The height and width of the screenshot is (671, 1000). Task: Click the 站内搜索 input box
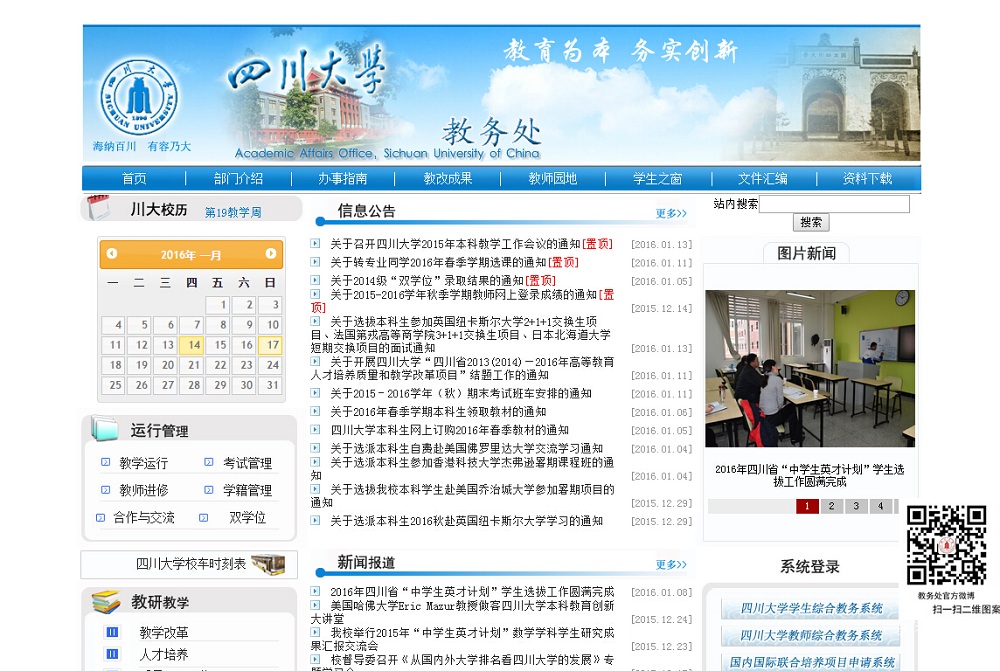coord(834,204)
